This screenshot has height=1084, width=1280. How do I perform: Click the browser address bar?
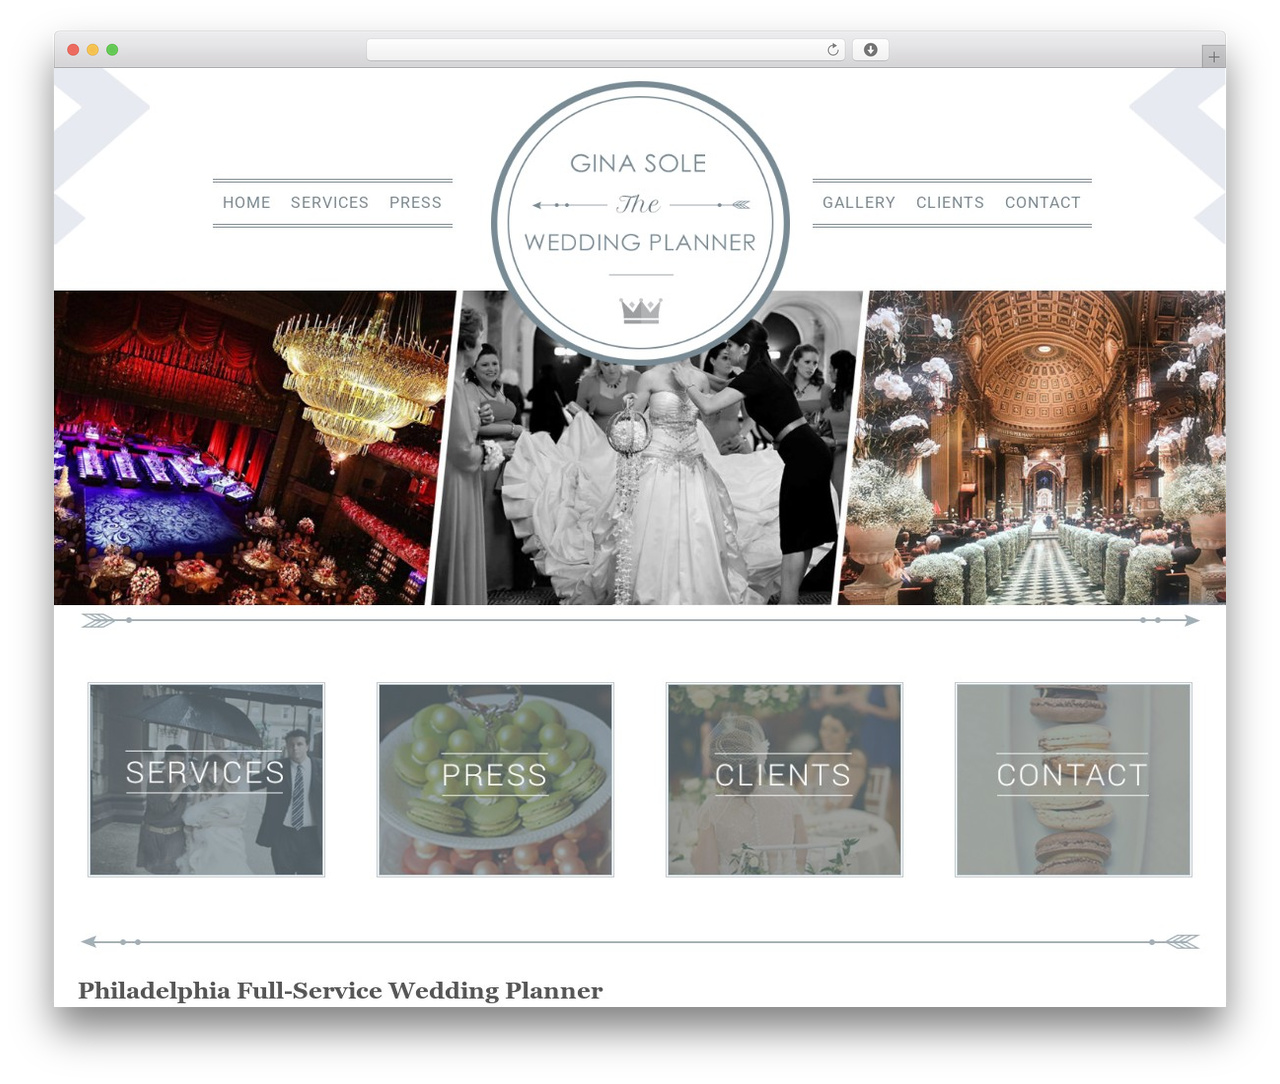pyautogui.click(x=606, y=50)
